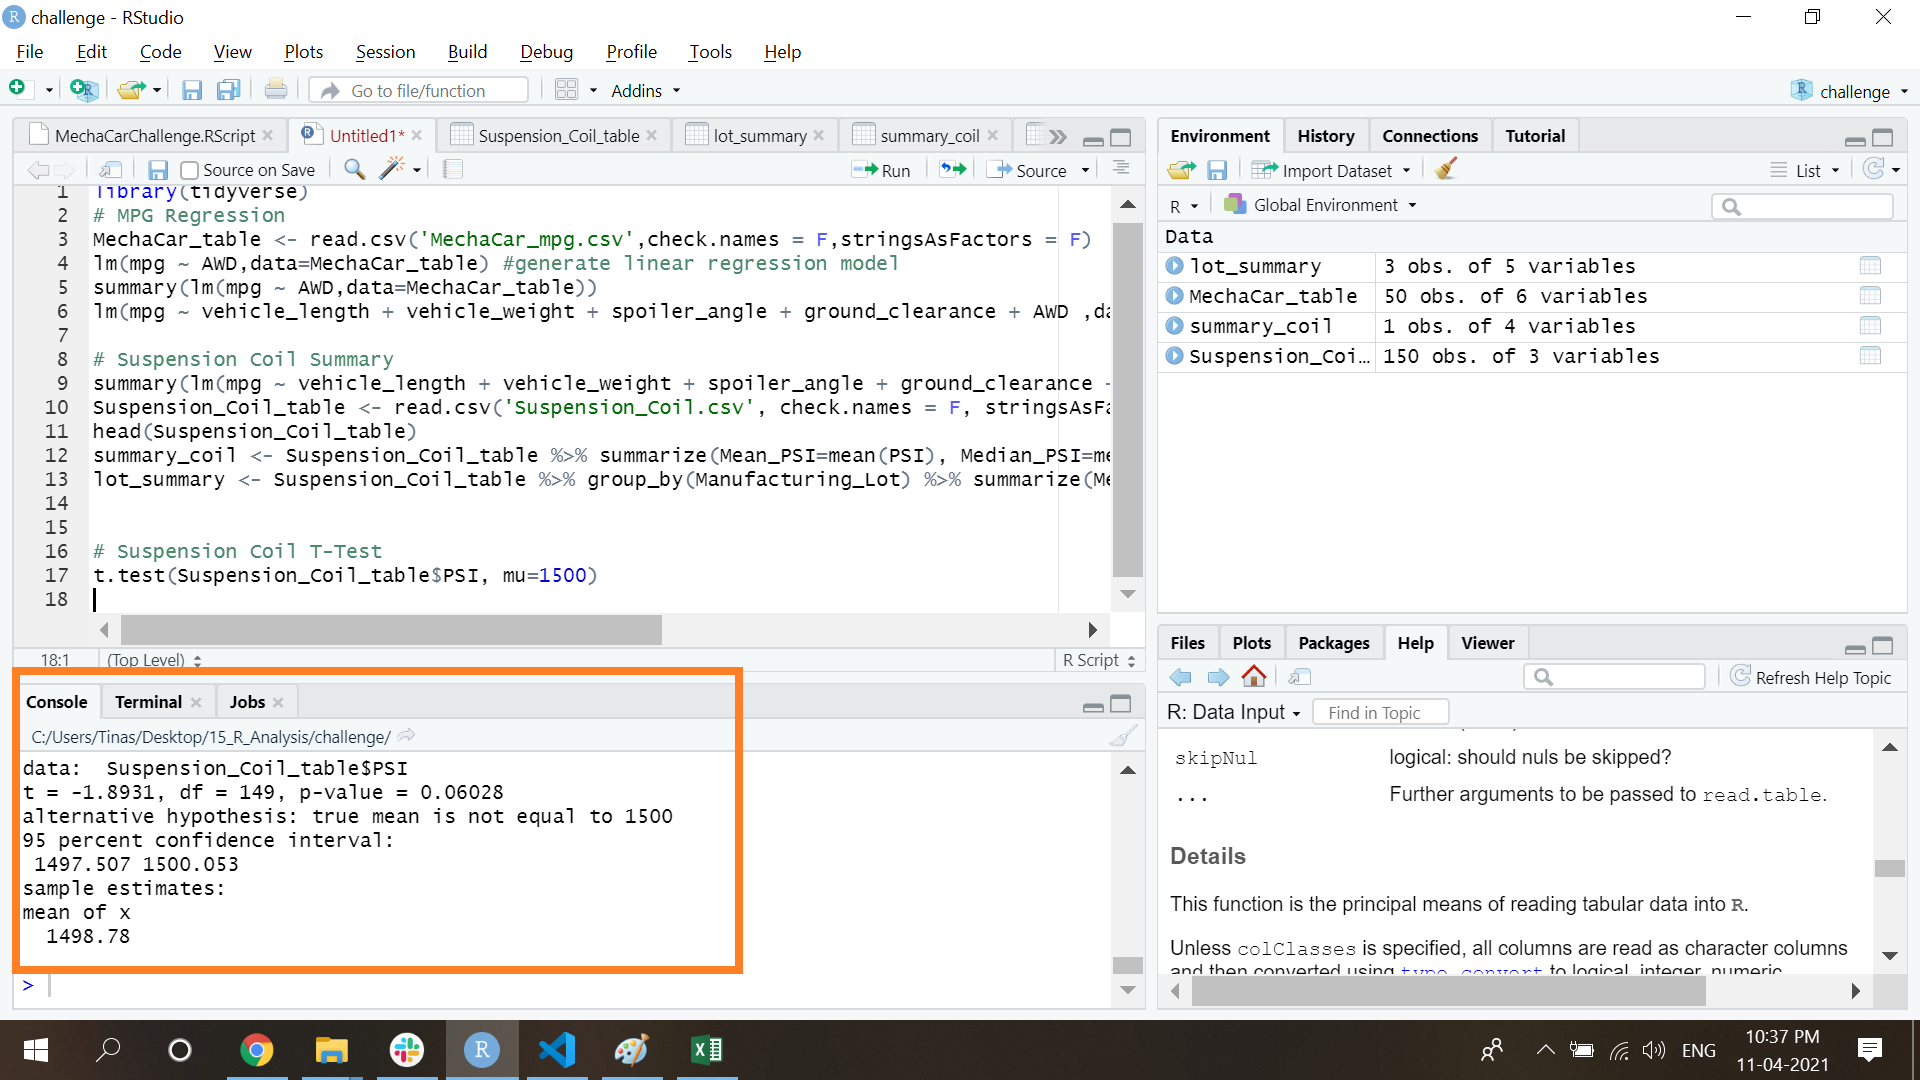Screen dimensions: 1920x1080
Task: Launch Chrome from the Windows taskbar
Action: [257, 1050]
